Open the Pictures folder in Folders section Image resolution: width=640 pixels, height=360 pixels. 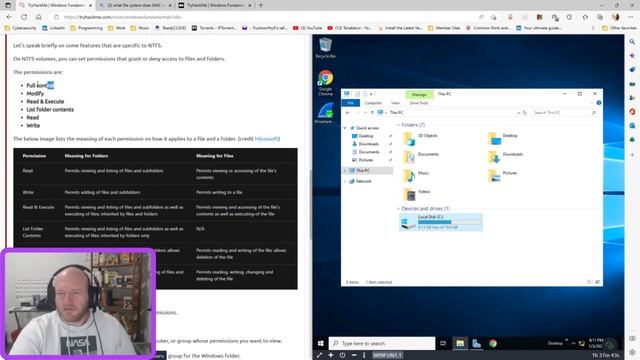(502, 176)
